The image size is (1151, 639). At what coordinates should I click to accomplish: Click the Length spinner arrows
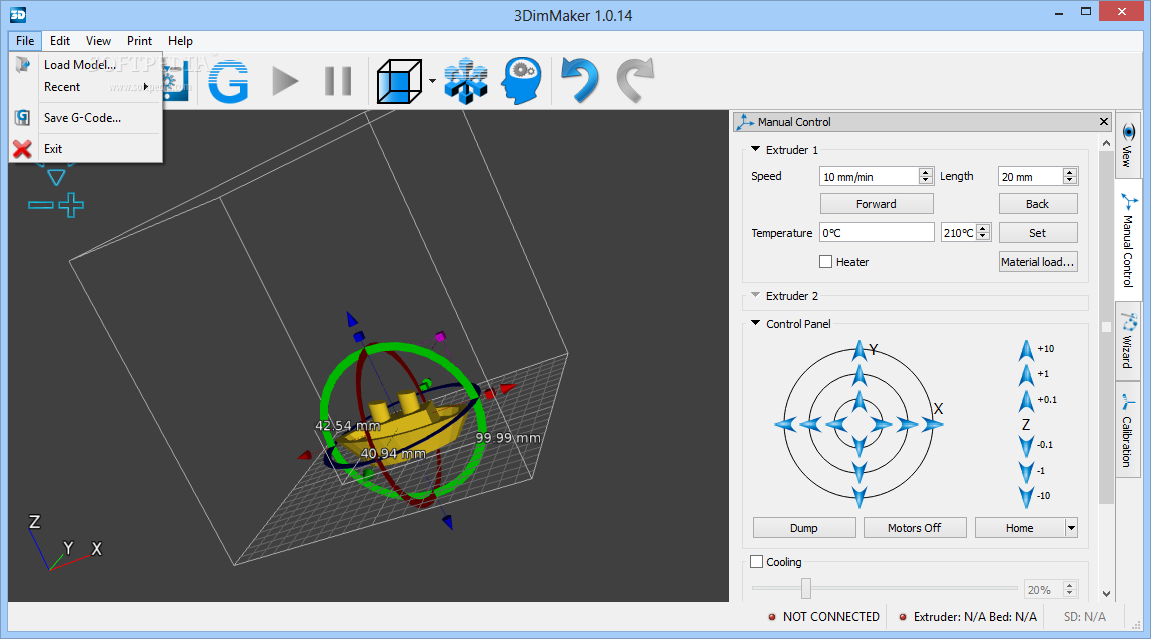click(1070, 176)
